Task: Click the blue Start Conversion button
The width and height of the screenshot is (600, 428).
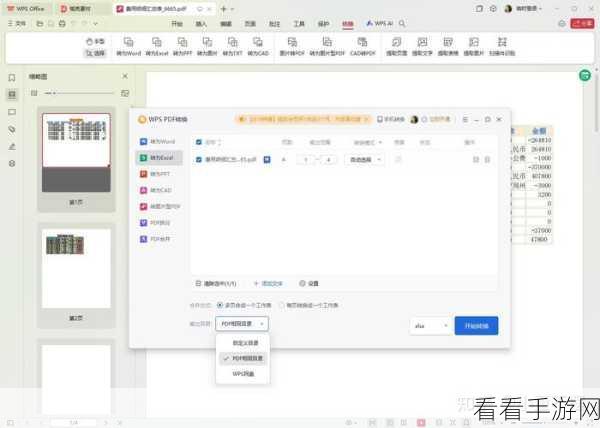Action: click(476, 326)
